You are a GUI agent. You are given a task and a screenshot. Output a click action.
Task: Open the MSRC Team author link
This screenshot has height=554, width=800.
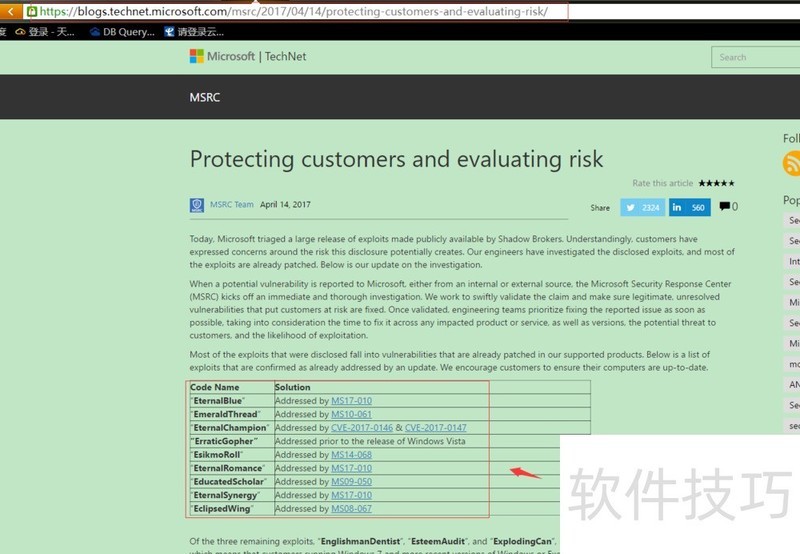232,205
